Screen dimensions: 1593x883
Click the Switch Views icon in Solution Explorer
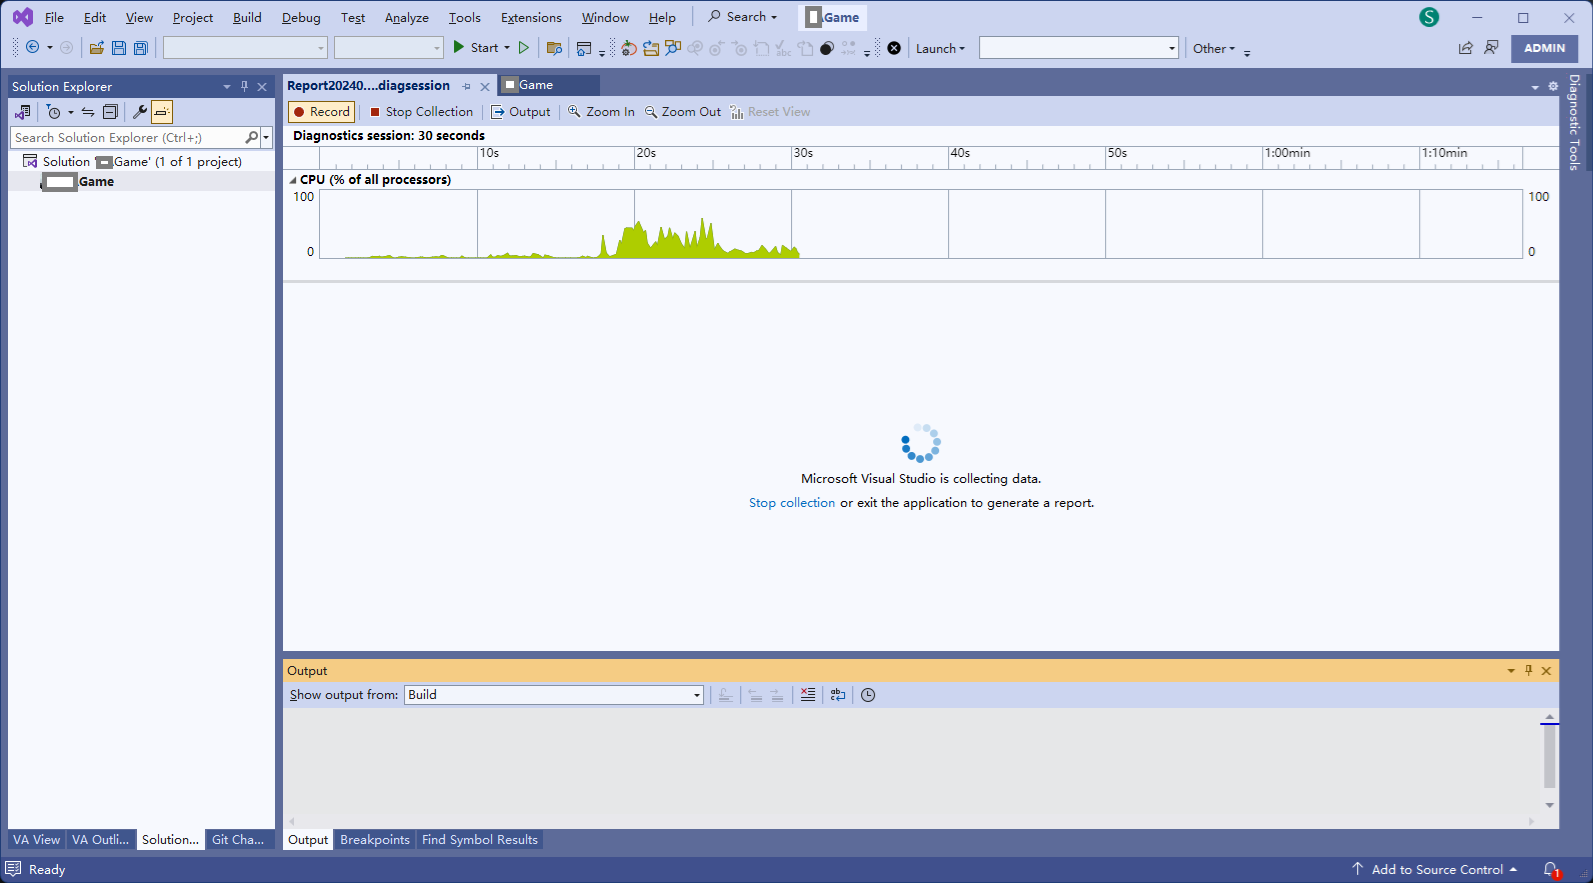pos(22,112)
